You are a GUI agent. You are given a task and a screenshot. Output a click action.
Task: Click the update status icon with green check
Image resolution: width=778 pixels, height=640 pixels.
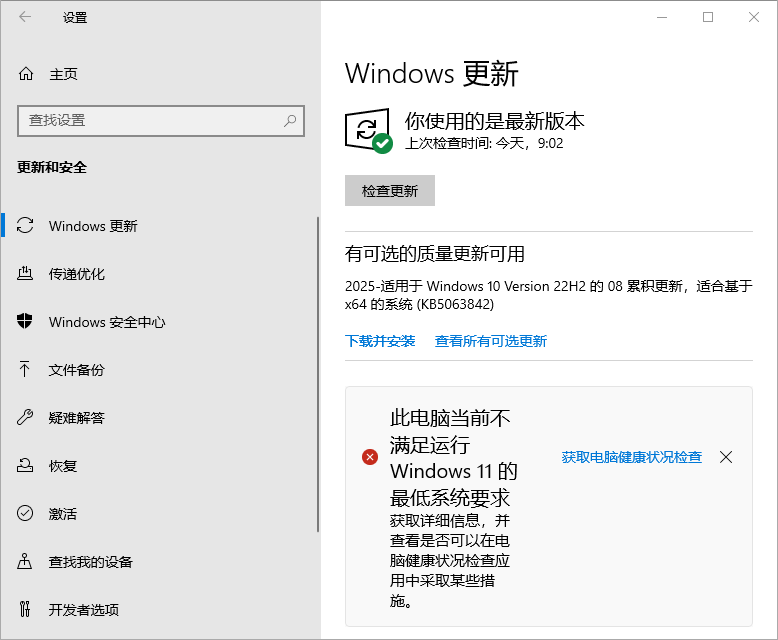point(368,130)
